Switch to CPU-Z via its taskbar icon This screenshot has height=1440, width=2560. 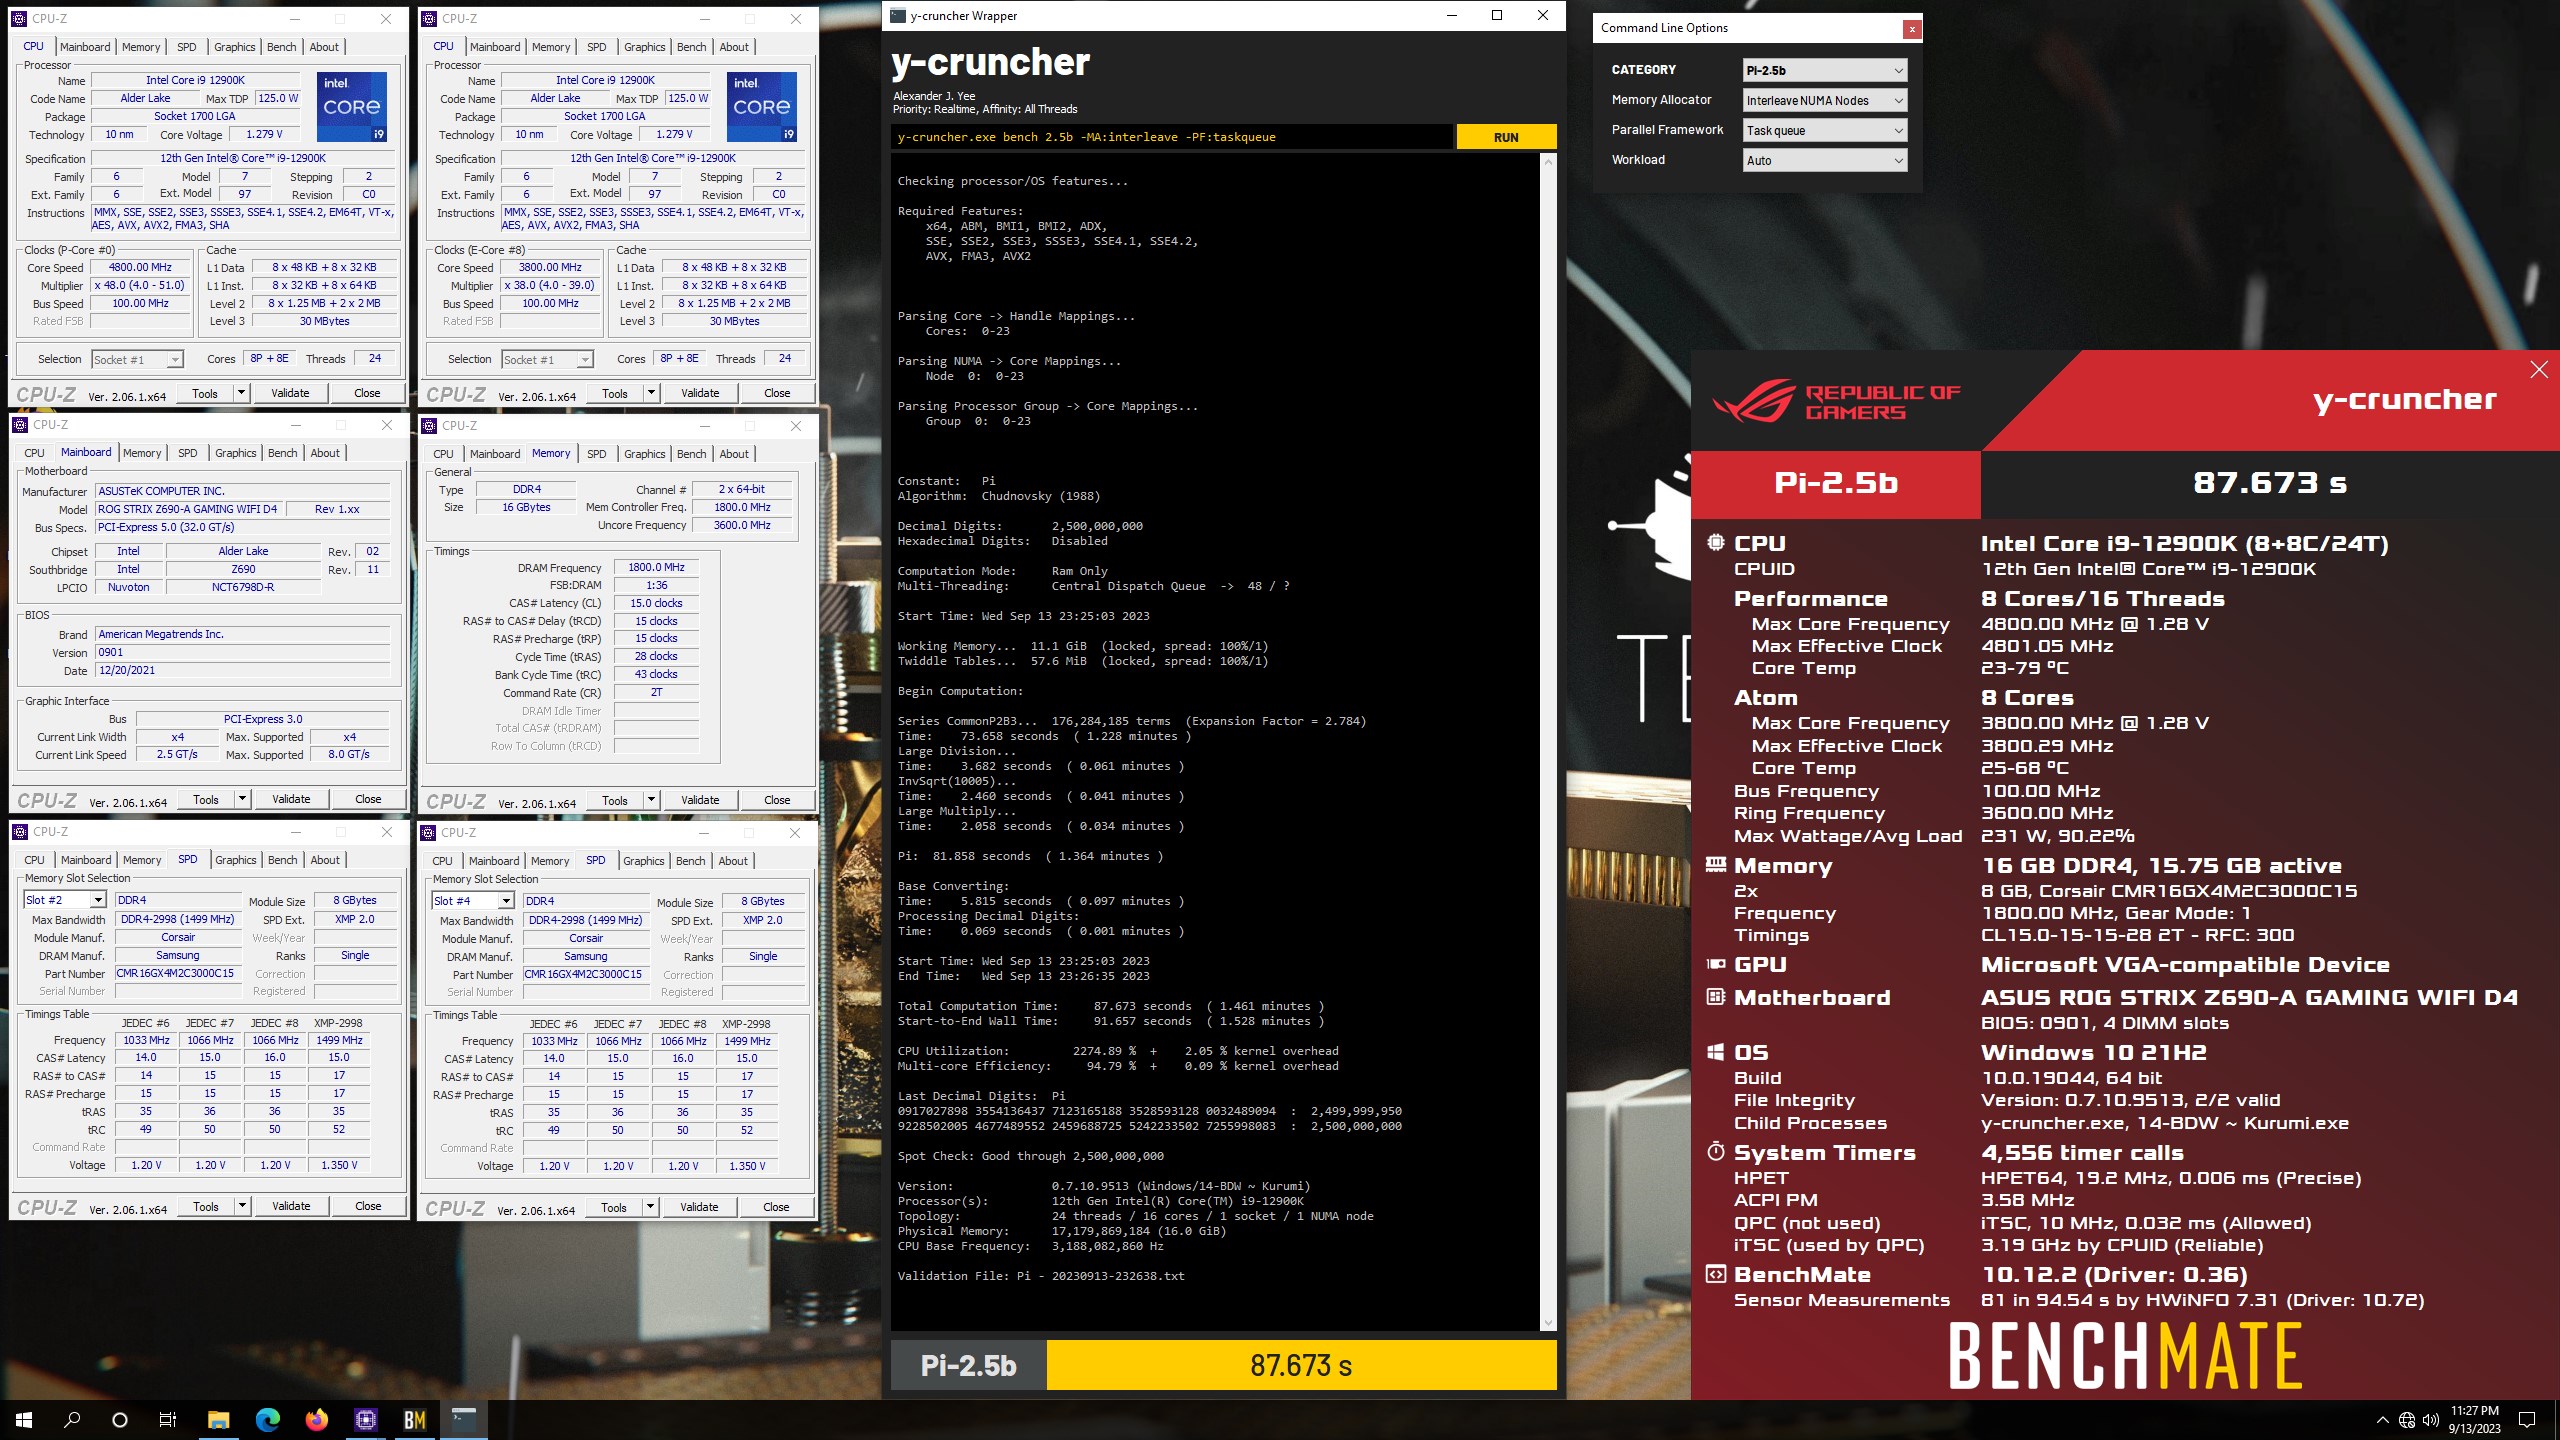tap(365, 1419)
